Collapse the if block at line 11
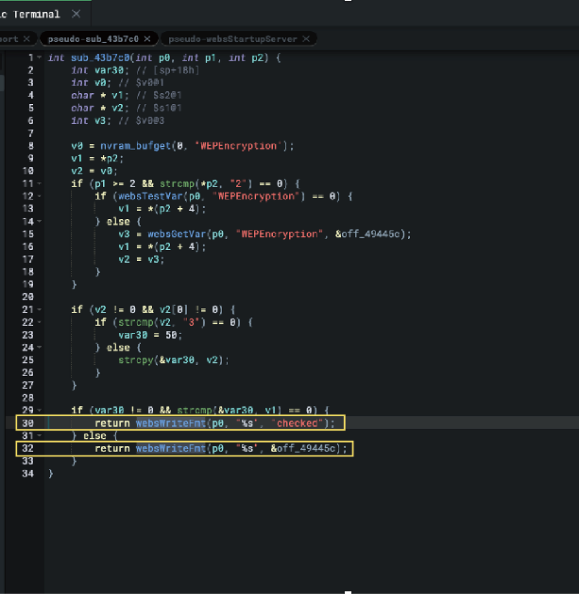This screenshot has width=579, height=594. point(39,184)
